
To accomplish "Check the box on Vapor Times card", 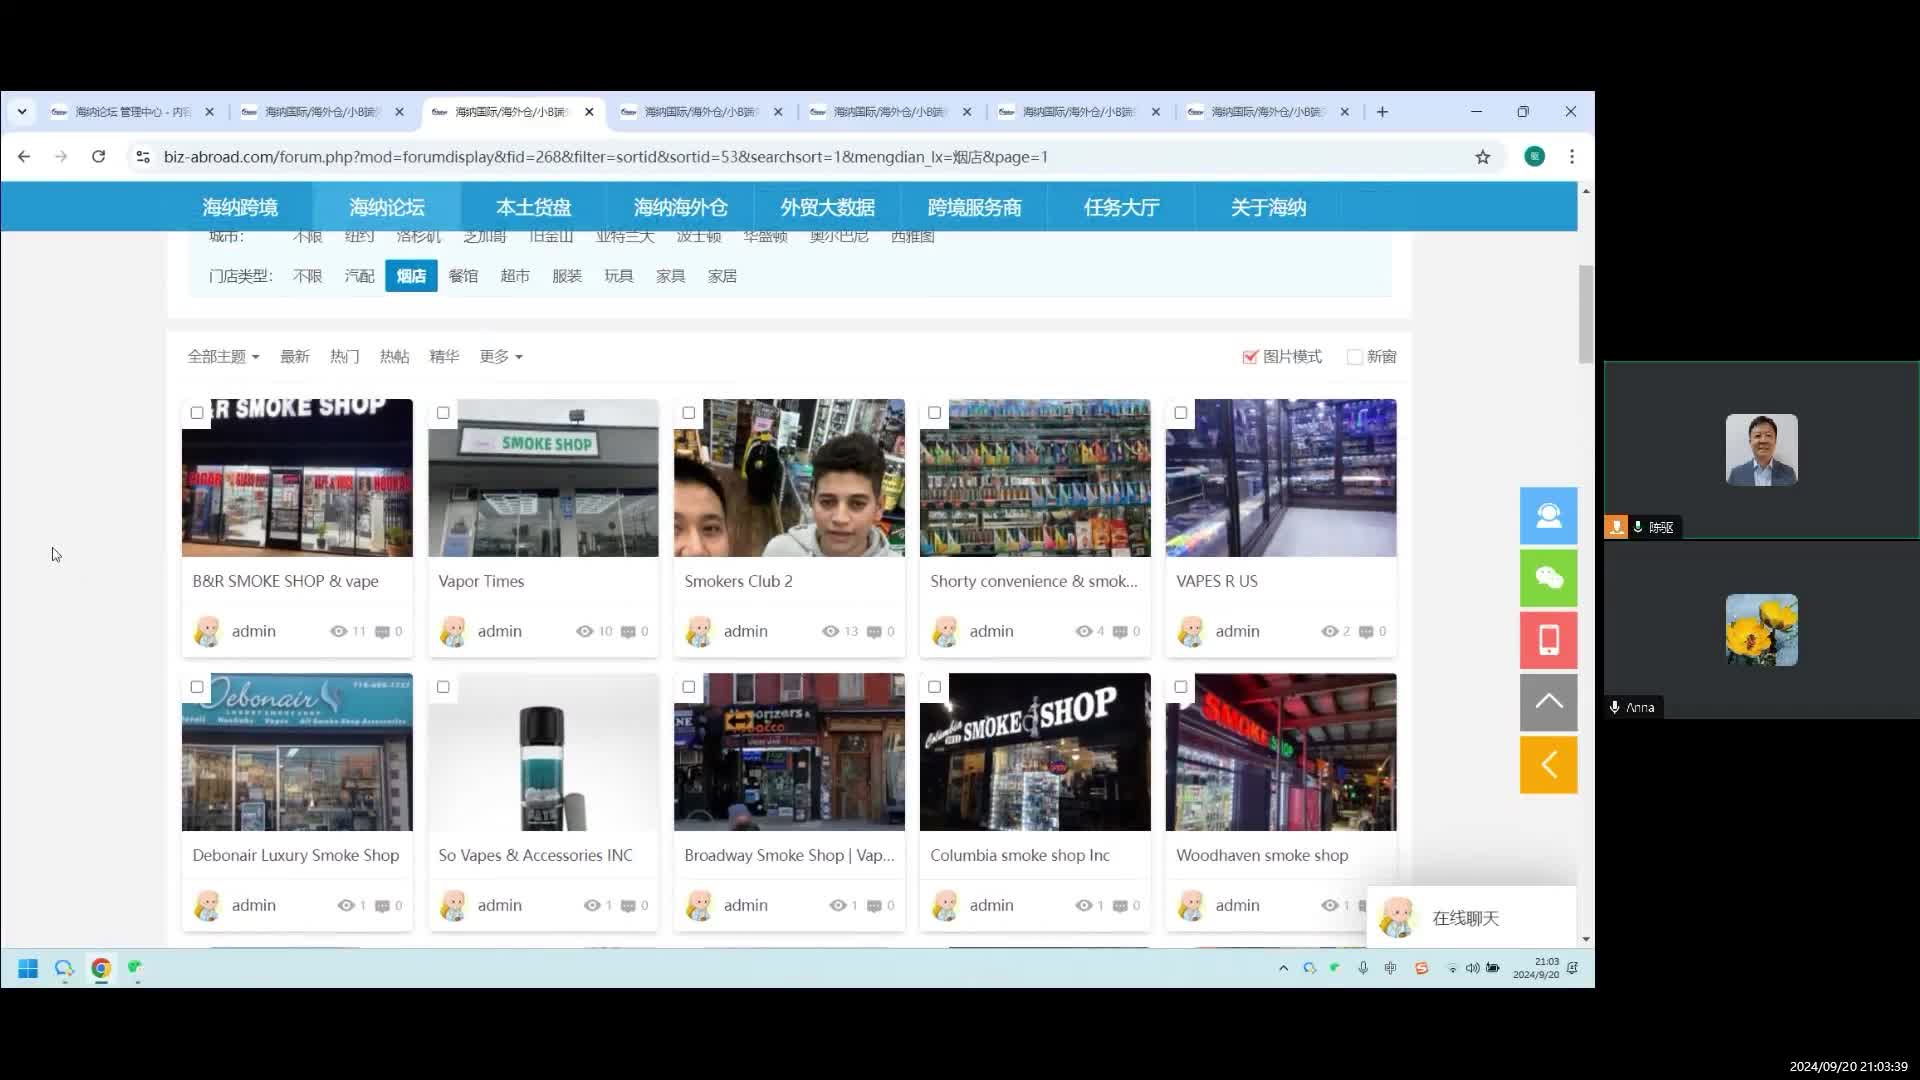I will [x=443, y=413].
